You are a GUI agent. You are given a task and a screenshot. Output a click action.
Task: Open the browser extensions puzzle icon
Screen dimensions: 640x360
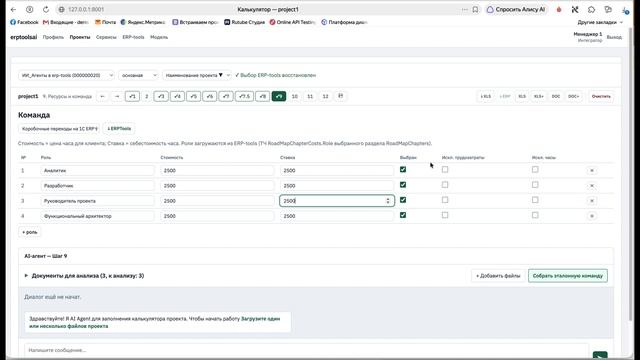[591, 9]
